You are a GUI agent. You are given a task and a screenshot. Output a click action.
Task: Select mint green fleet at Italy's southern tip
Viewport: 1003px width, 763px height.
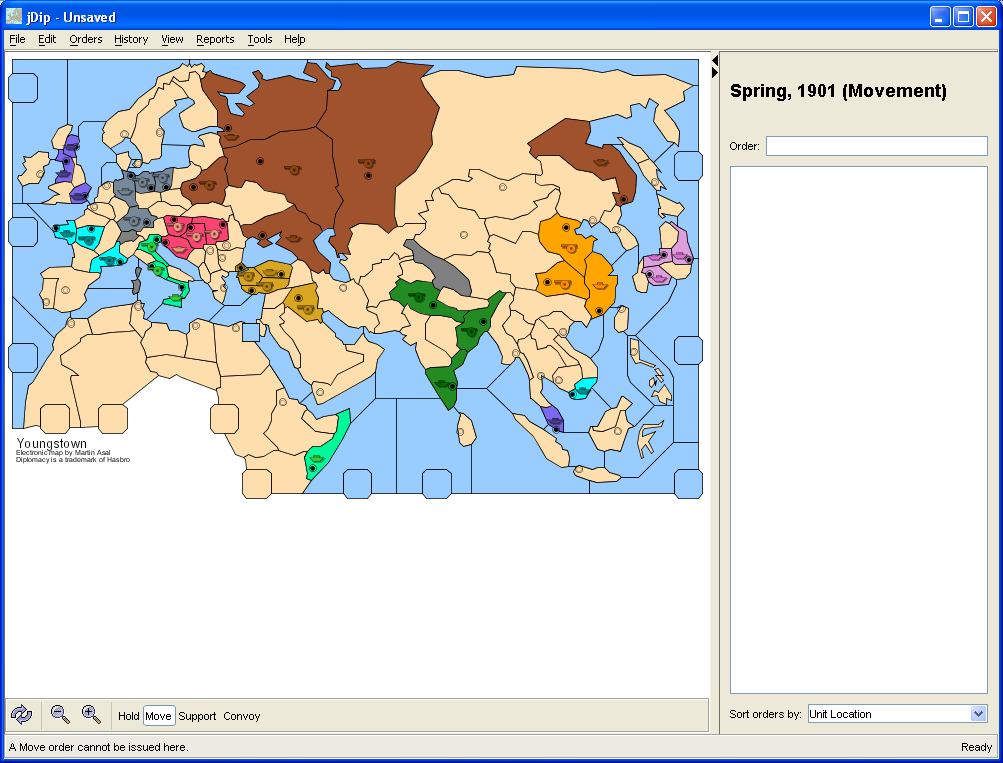(x=175, y=297)
